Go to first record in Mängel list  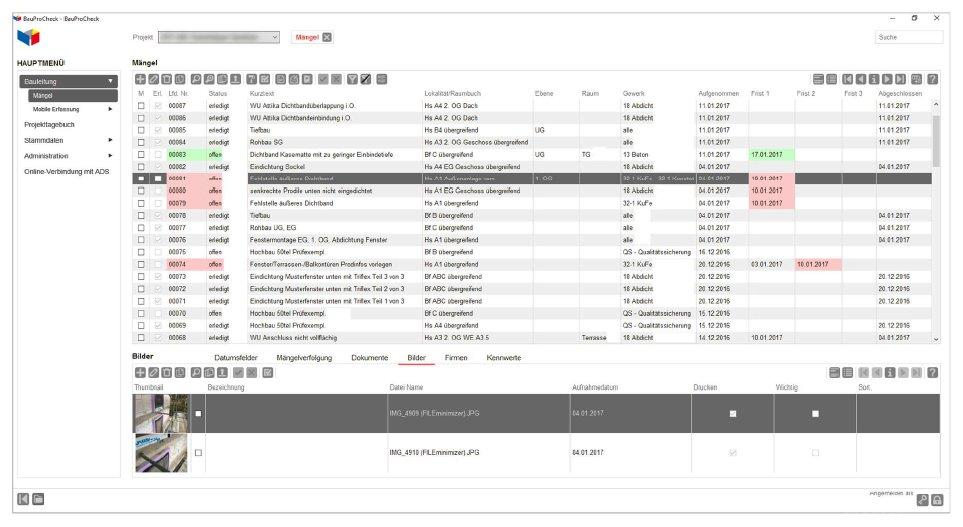click(x=848, y=79)
